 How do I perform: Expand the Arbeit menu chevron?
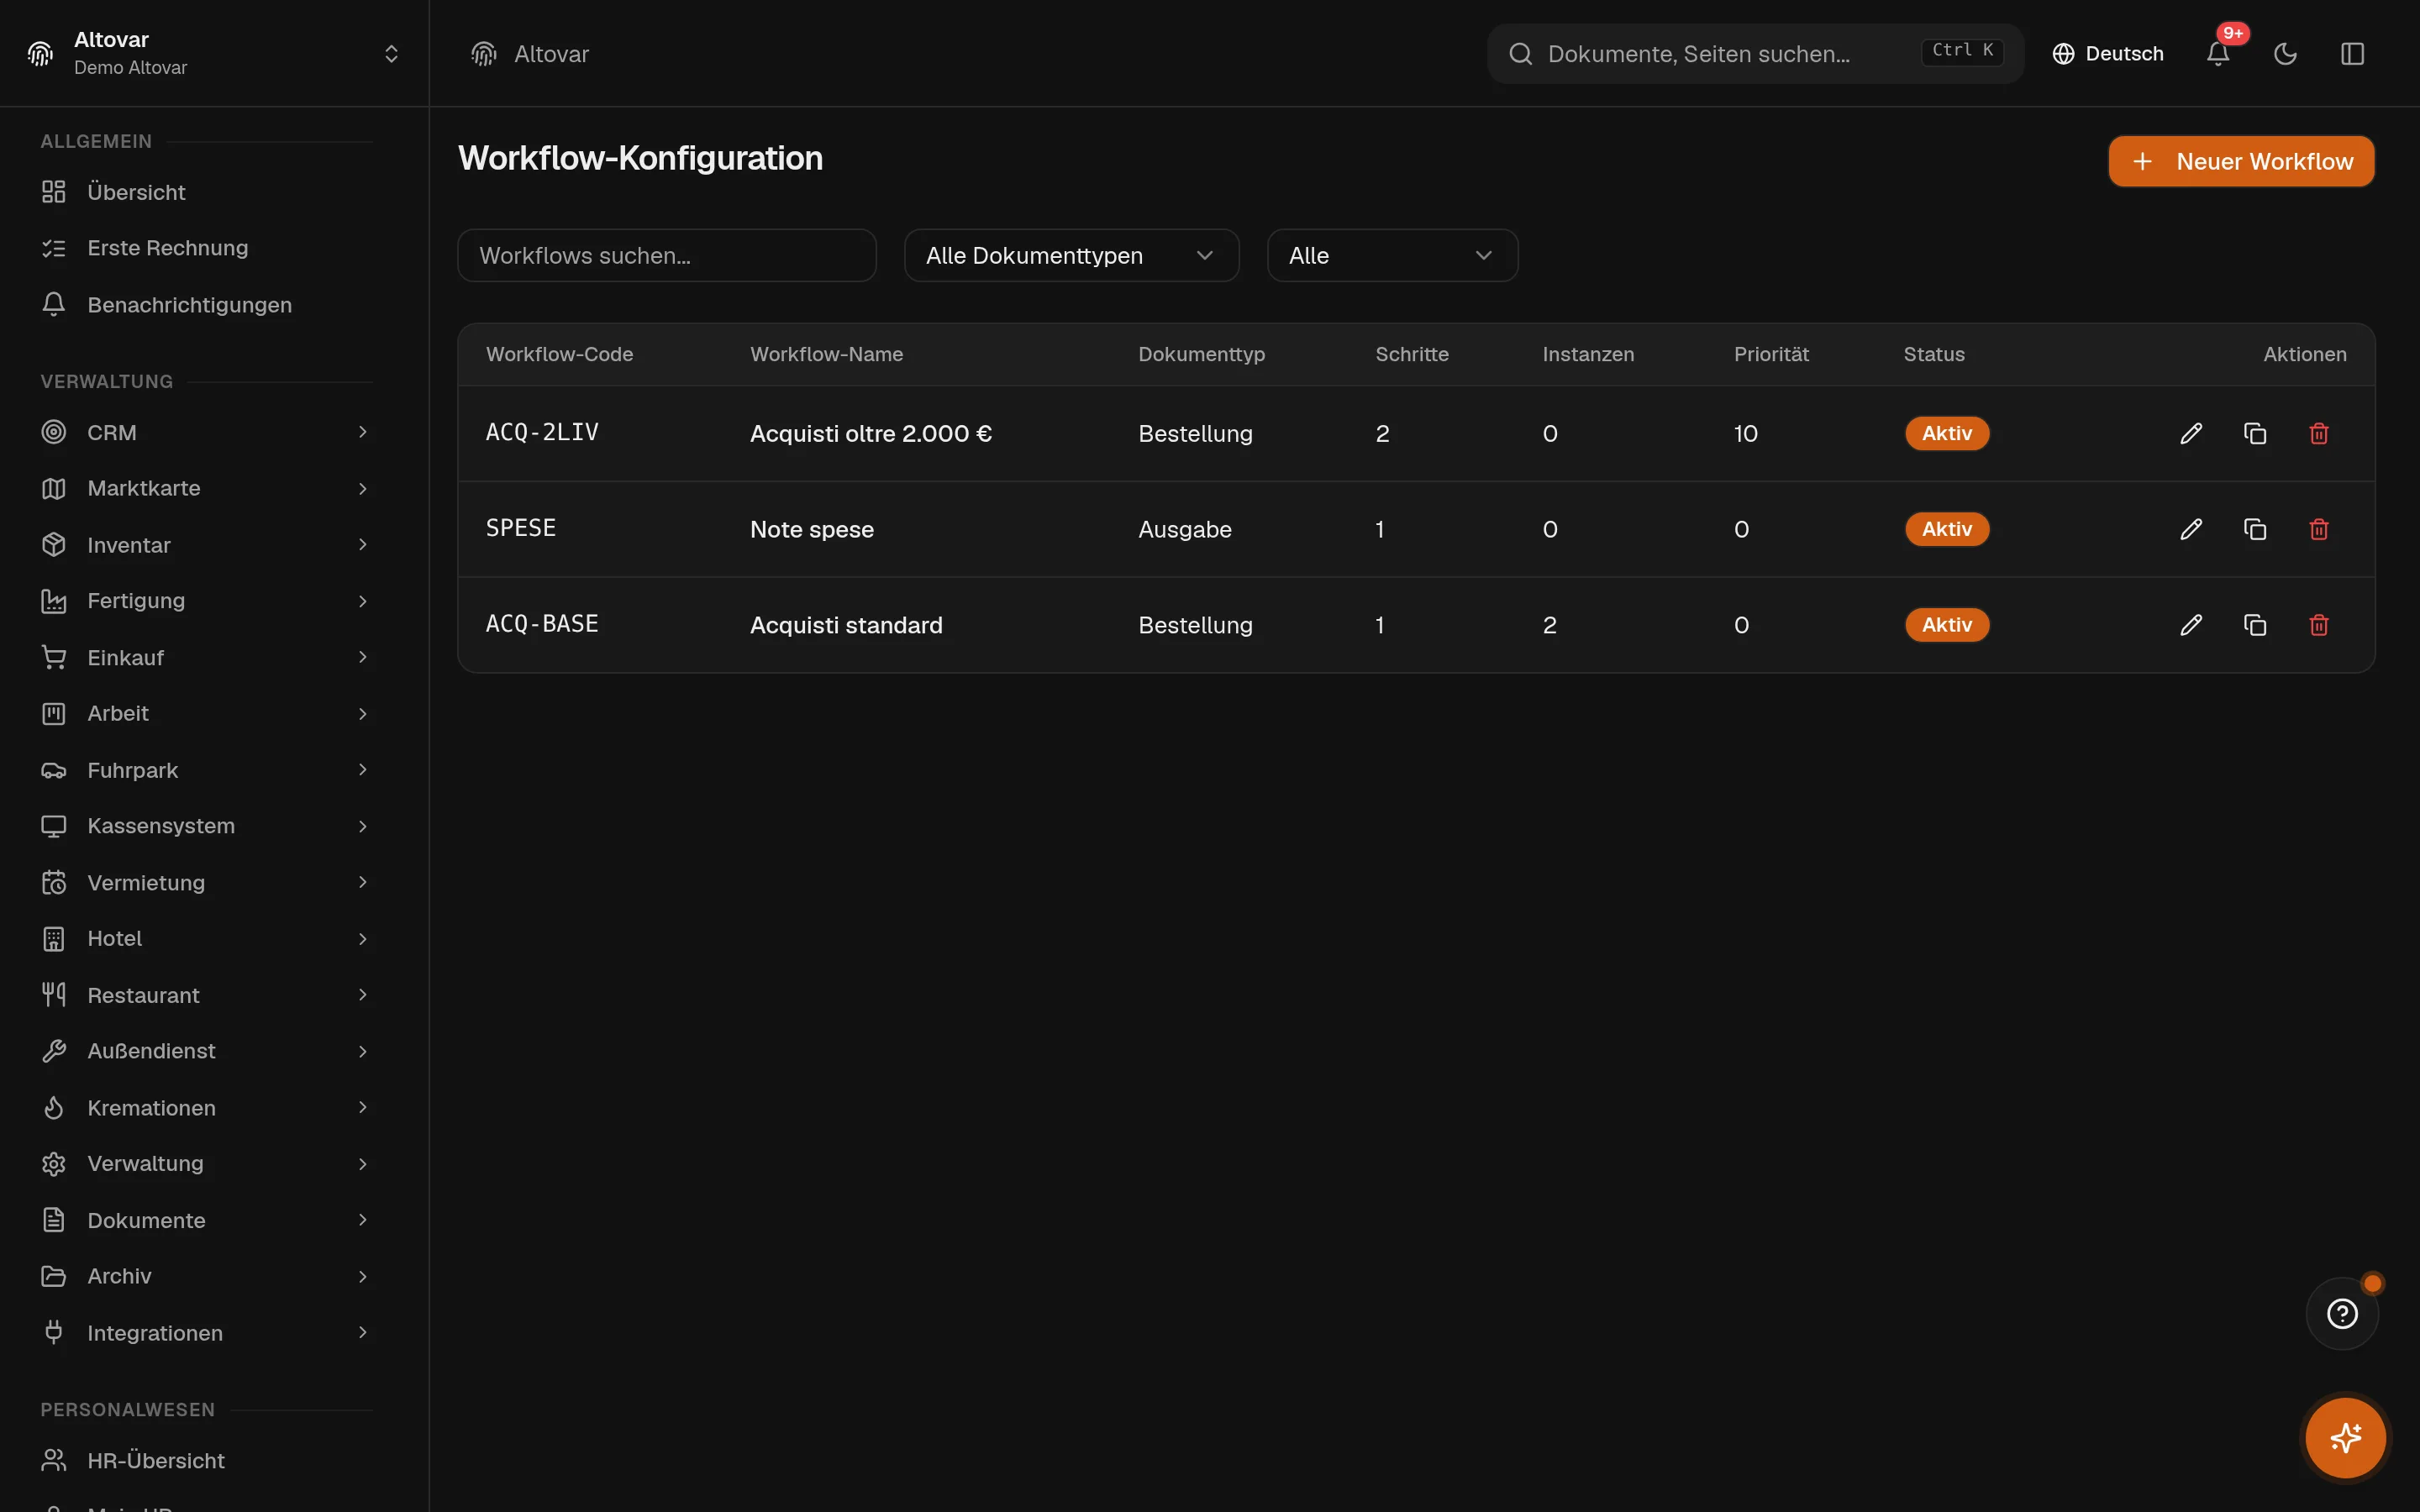coord(363,714)
